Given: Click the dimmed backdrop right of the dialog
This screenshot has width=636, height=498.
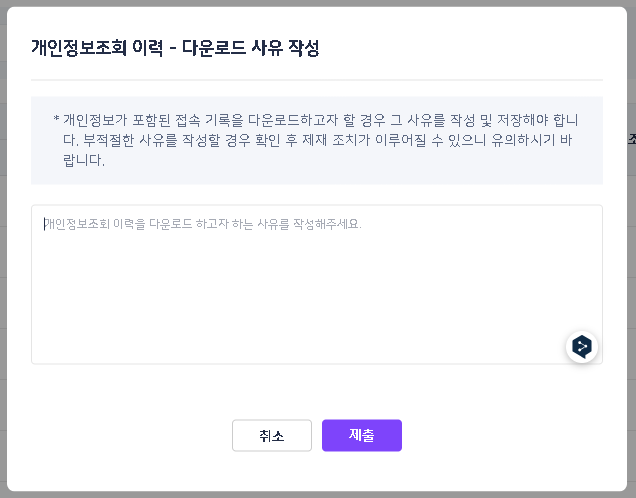Looking at the screenshot, I should (631, 250).
